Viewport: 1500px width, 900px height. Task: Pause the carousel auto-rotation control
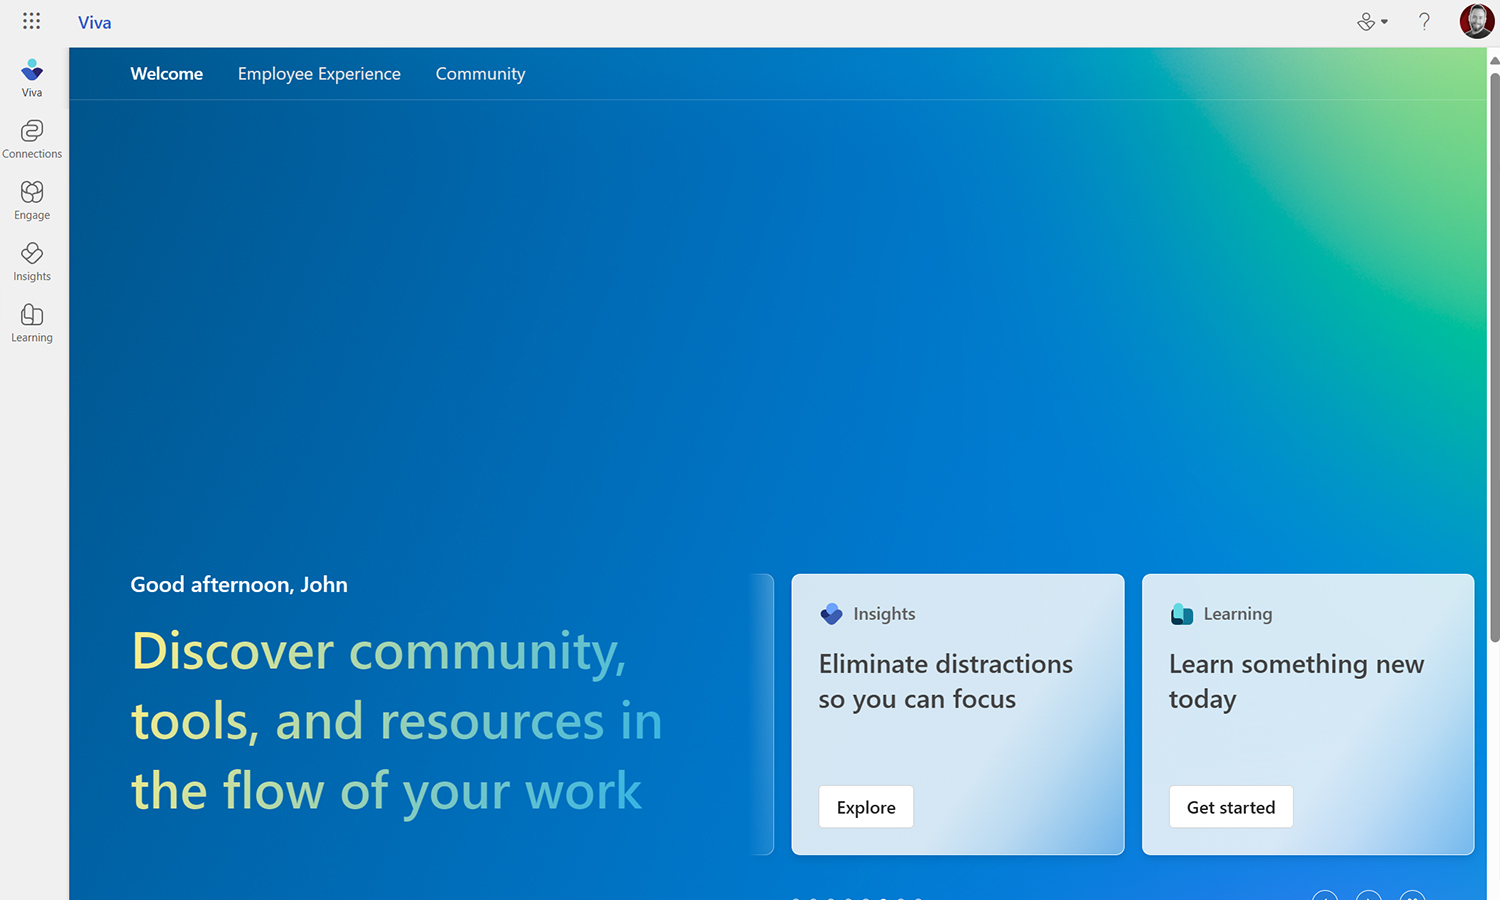(x=1412, y=897)
